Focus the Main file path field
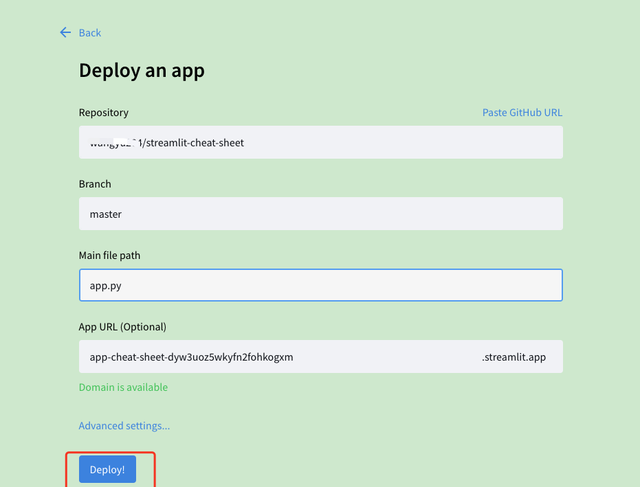 click(x=320, y=285)
